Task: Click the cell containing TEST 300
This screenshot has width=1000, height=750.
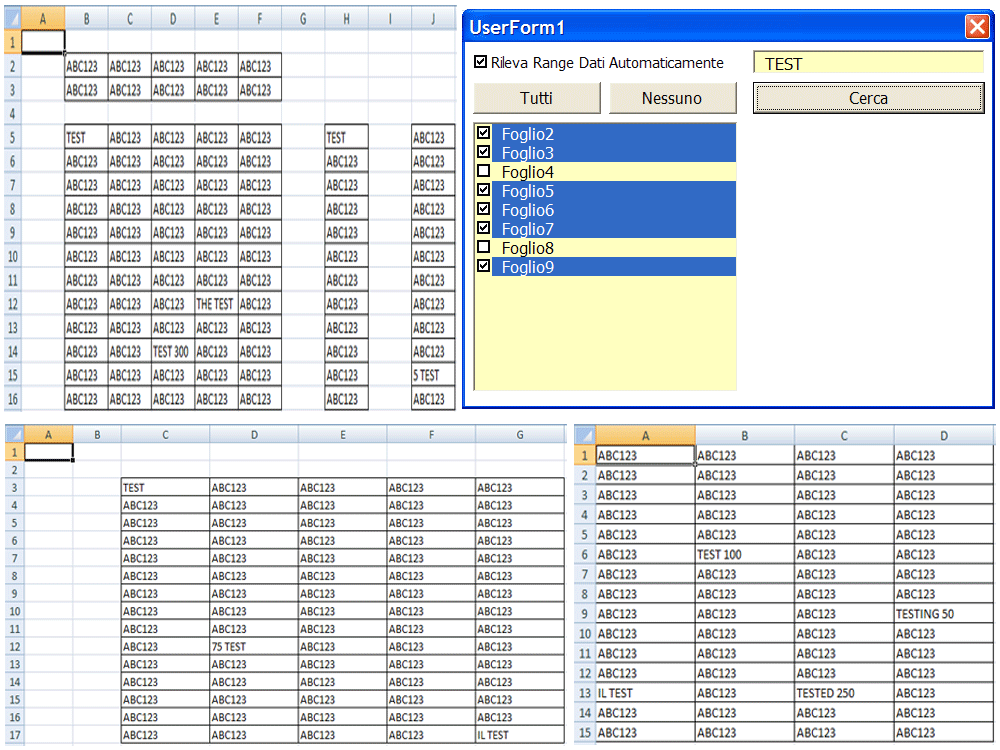Action: pos(172,352)
